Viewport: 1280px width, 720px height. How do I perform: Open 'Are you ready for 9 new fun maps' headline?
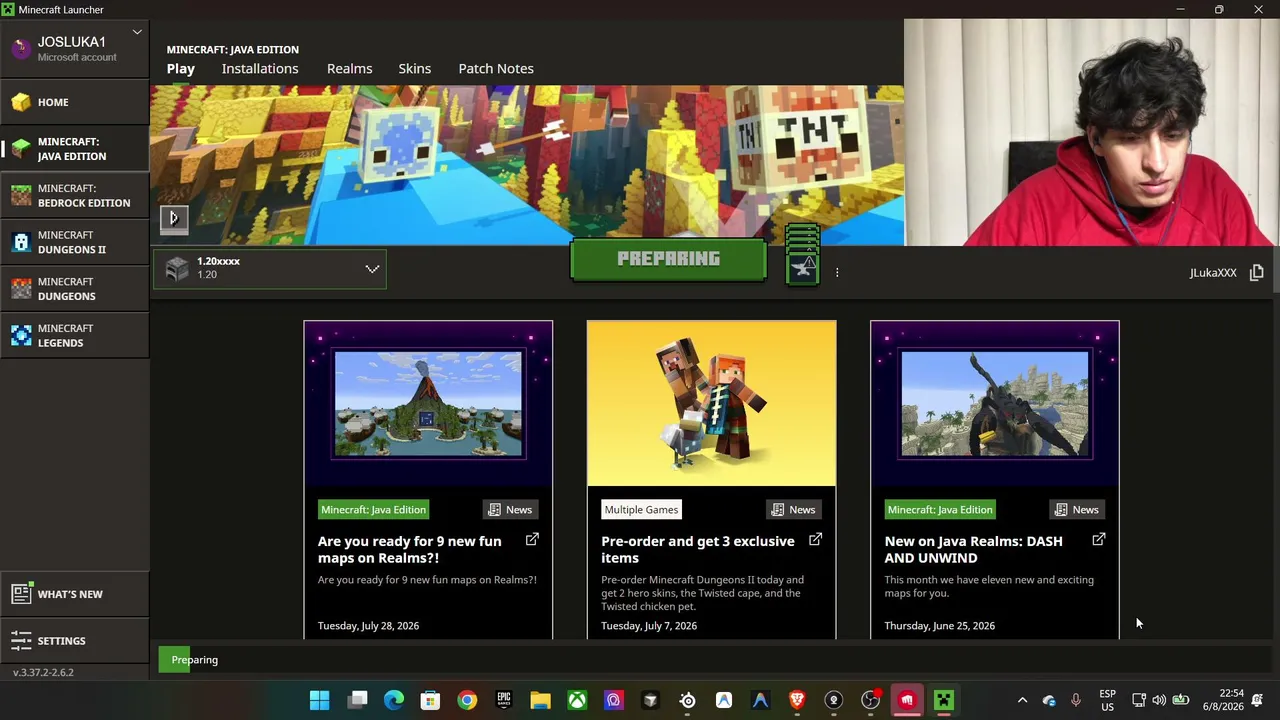410,549
